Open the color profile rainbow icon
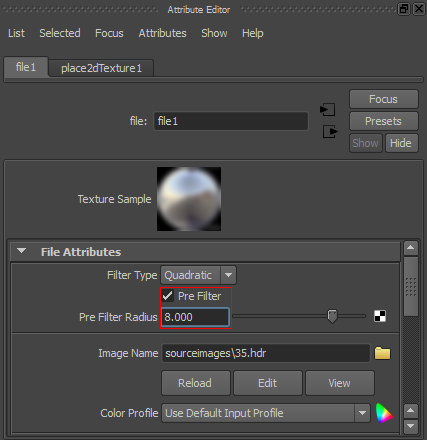427x440 pixels. (x=384, y=413)
